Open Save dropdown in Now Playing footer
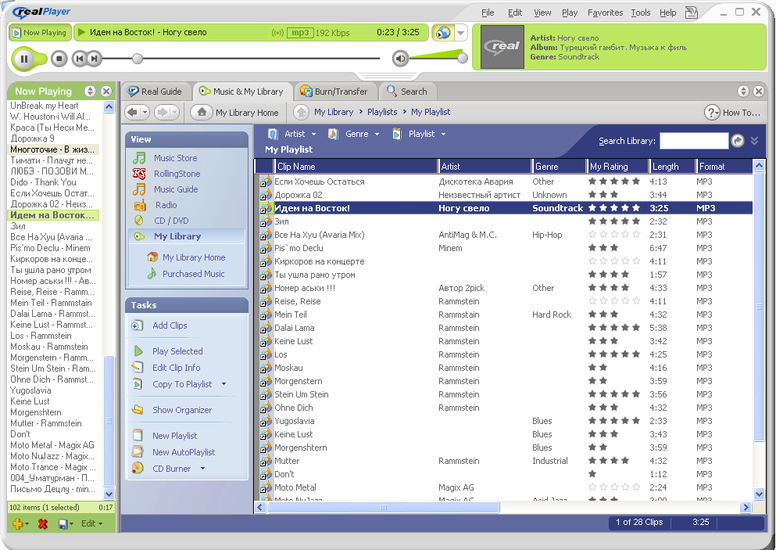 pyautogui.click(x=66, y=523)
